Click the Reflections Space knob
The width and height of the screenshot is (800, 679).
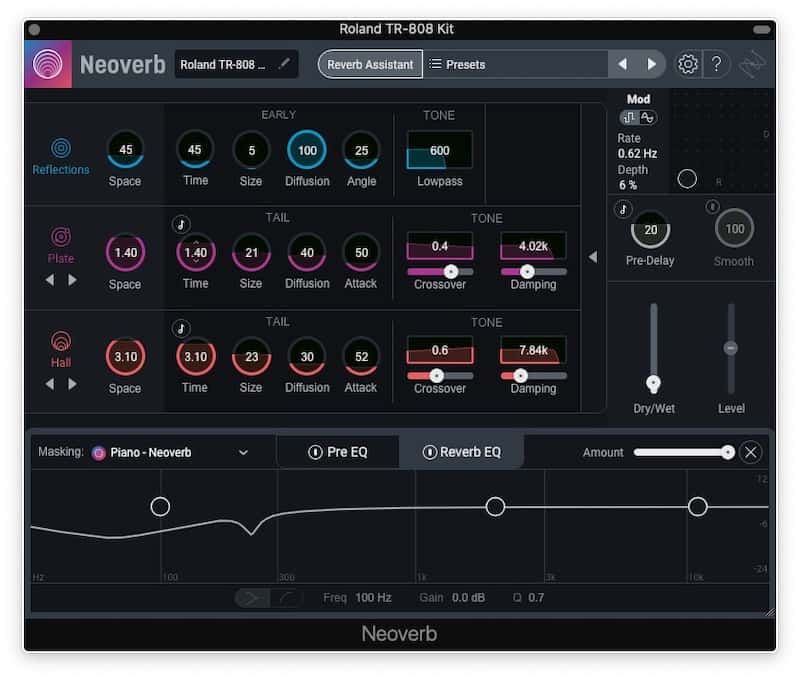pos(126,149)
